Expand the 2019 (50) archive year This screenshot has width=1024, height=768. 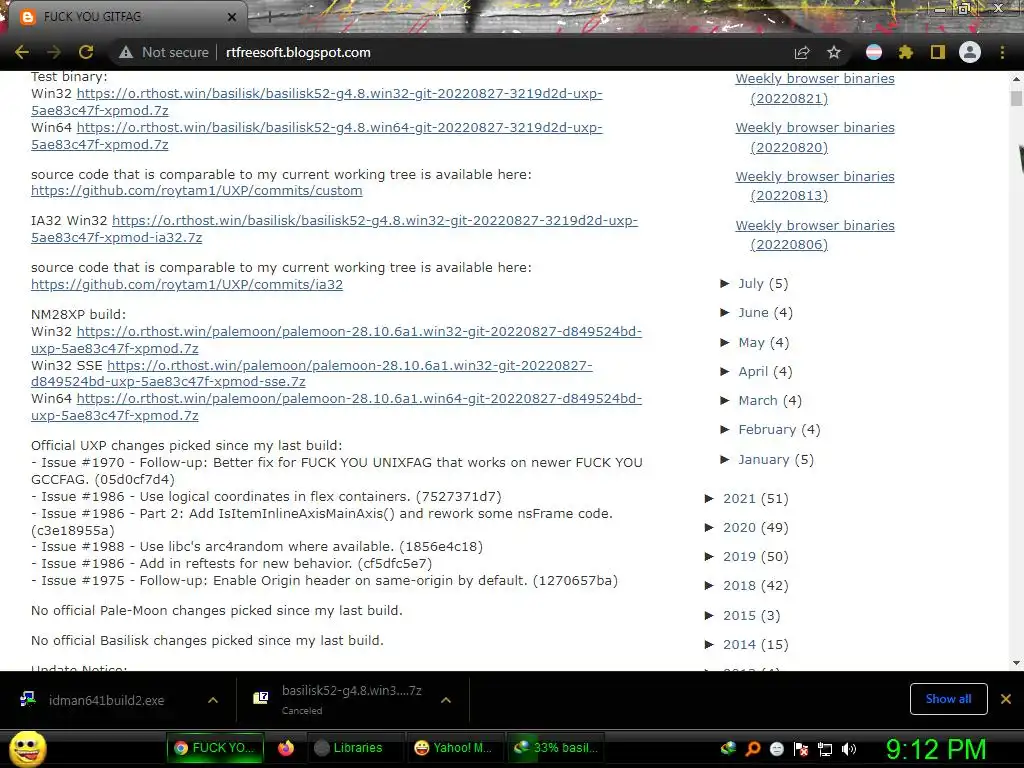[710, 556]
